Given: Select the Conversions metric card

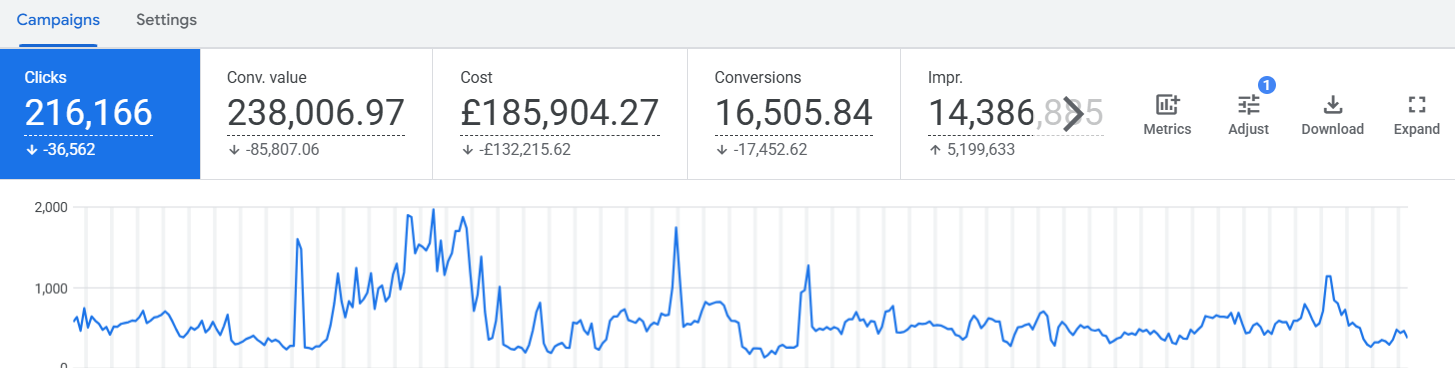Looking at the screenshot, I should coord(794,114).
